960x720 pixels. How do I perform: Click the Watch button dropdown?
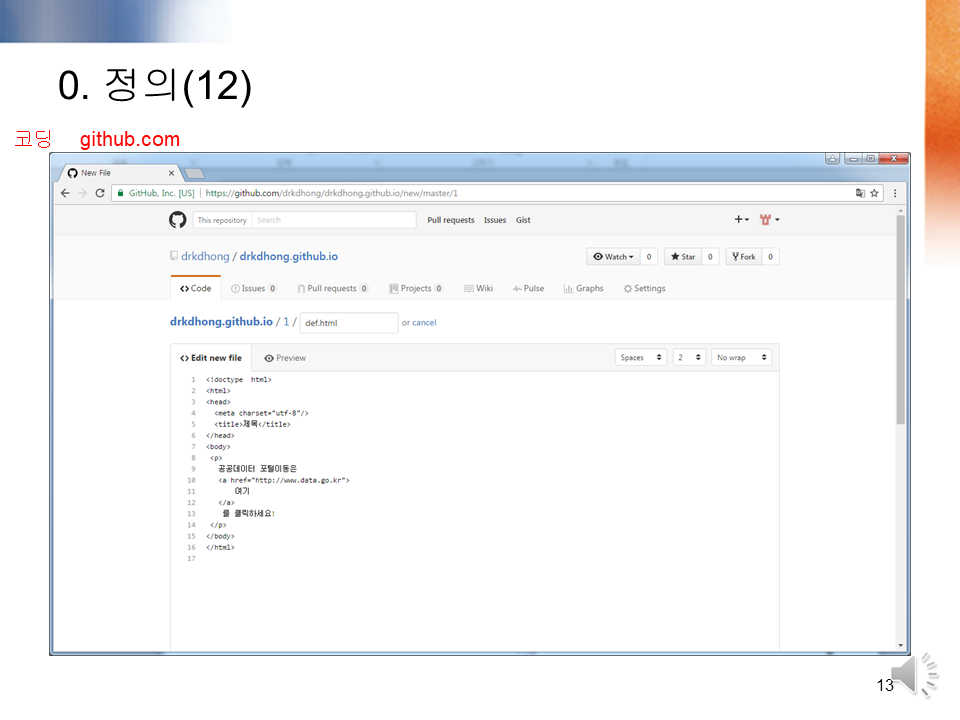coord(614,257)
